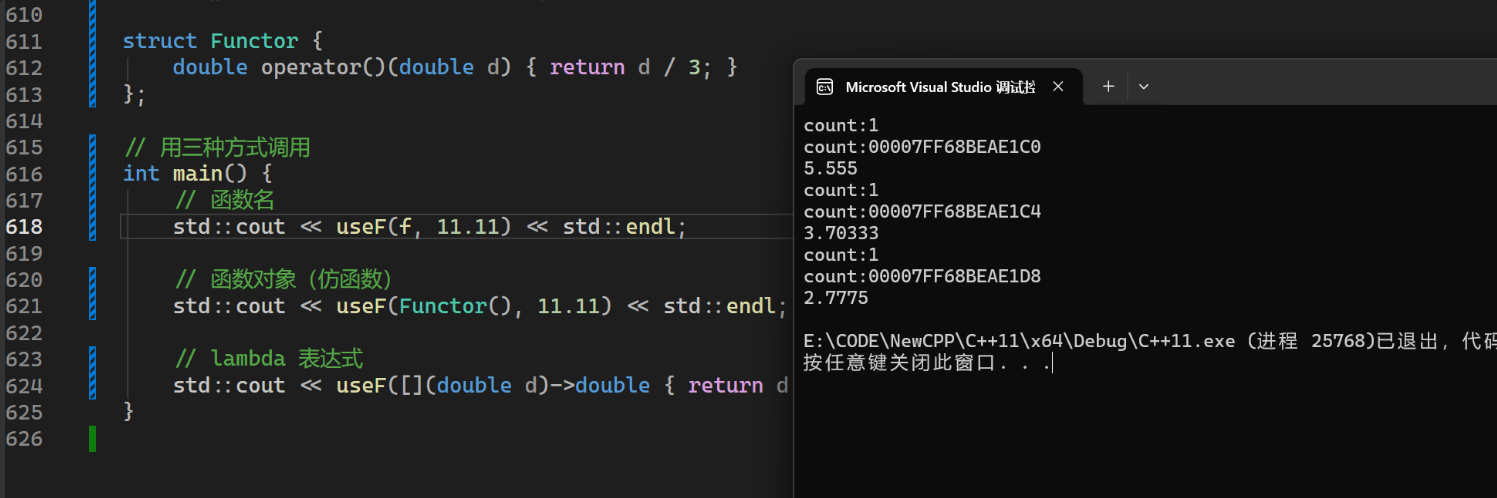The width and height of the screenshot is (1497, 498).
Task: Select line number 611 in the editor gutter
Action: [x=24, y=41]
